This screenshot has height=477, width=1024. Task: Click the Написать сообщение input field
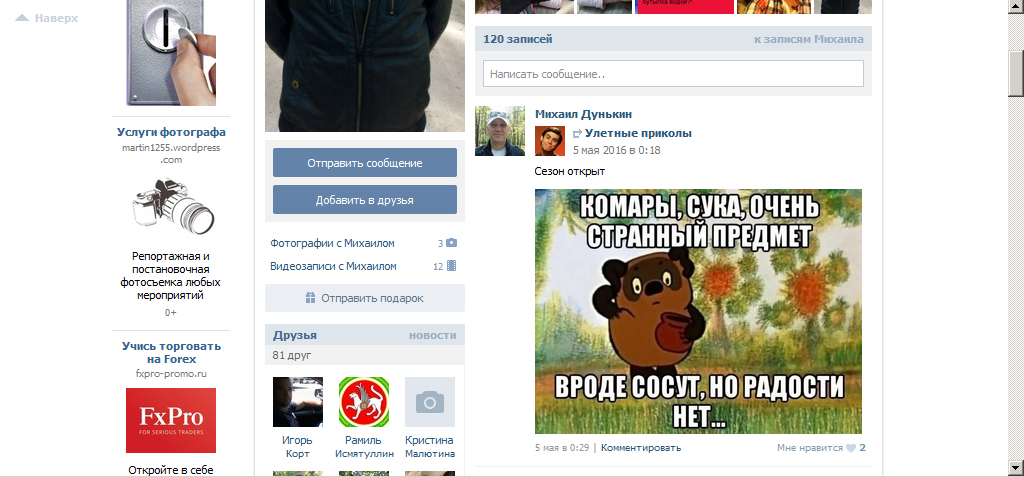pyautogui.click(x=673, y=74)
